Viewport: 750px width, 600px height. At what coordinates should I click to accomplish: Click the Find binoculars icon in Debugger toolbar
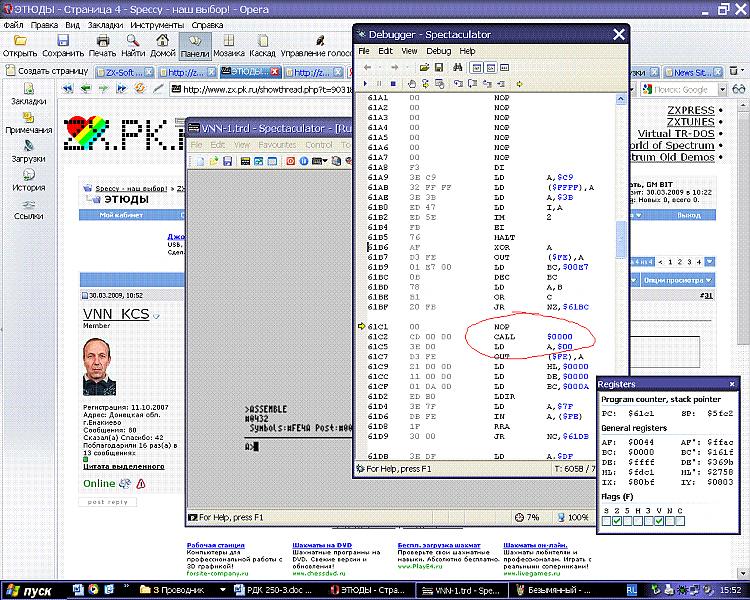(458, 68)
